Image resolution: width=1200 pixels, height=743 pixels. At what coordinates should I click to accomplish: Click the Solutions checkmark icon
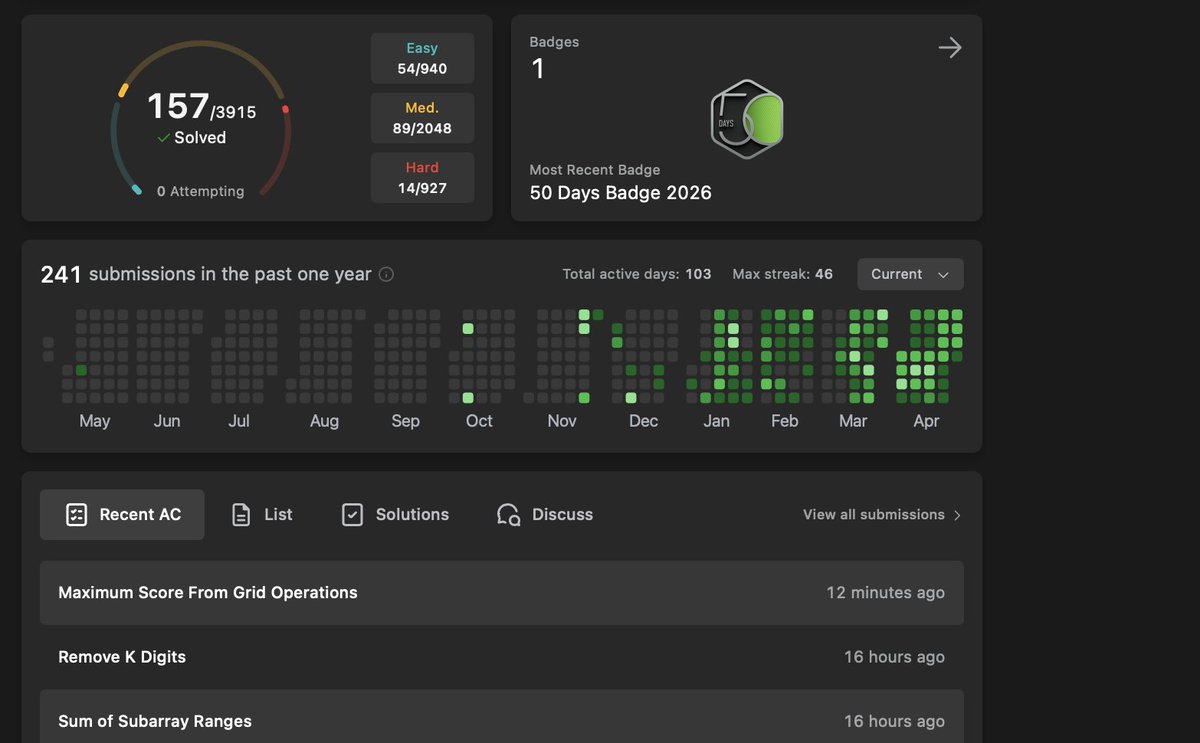[352, 514]
